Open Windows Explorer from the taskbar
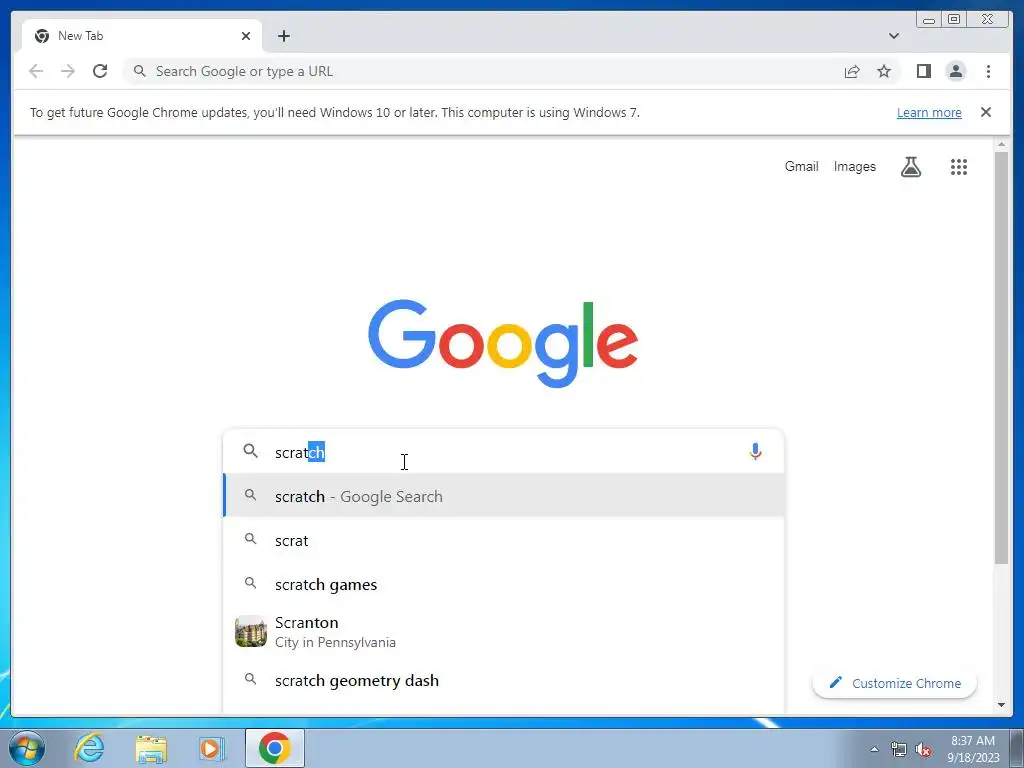This screenshot has height=768, width=1024. 152,748
